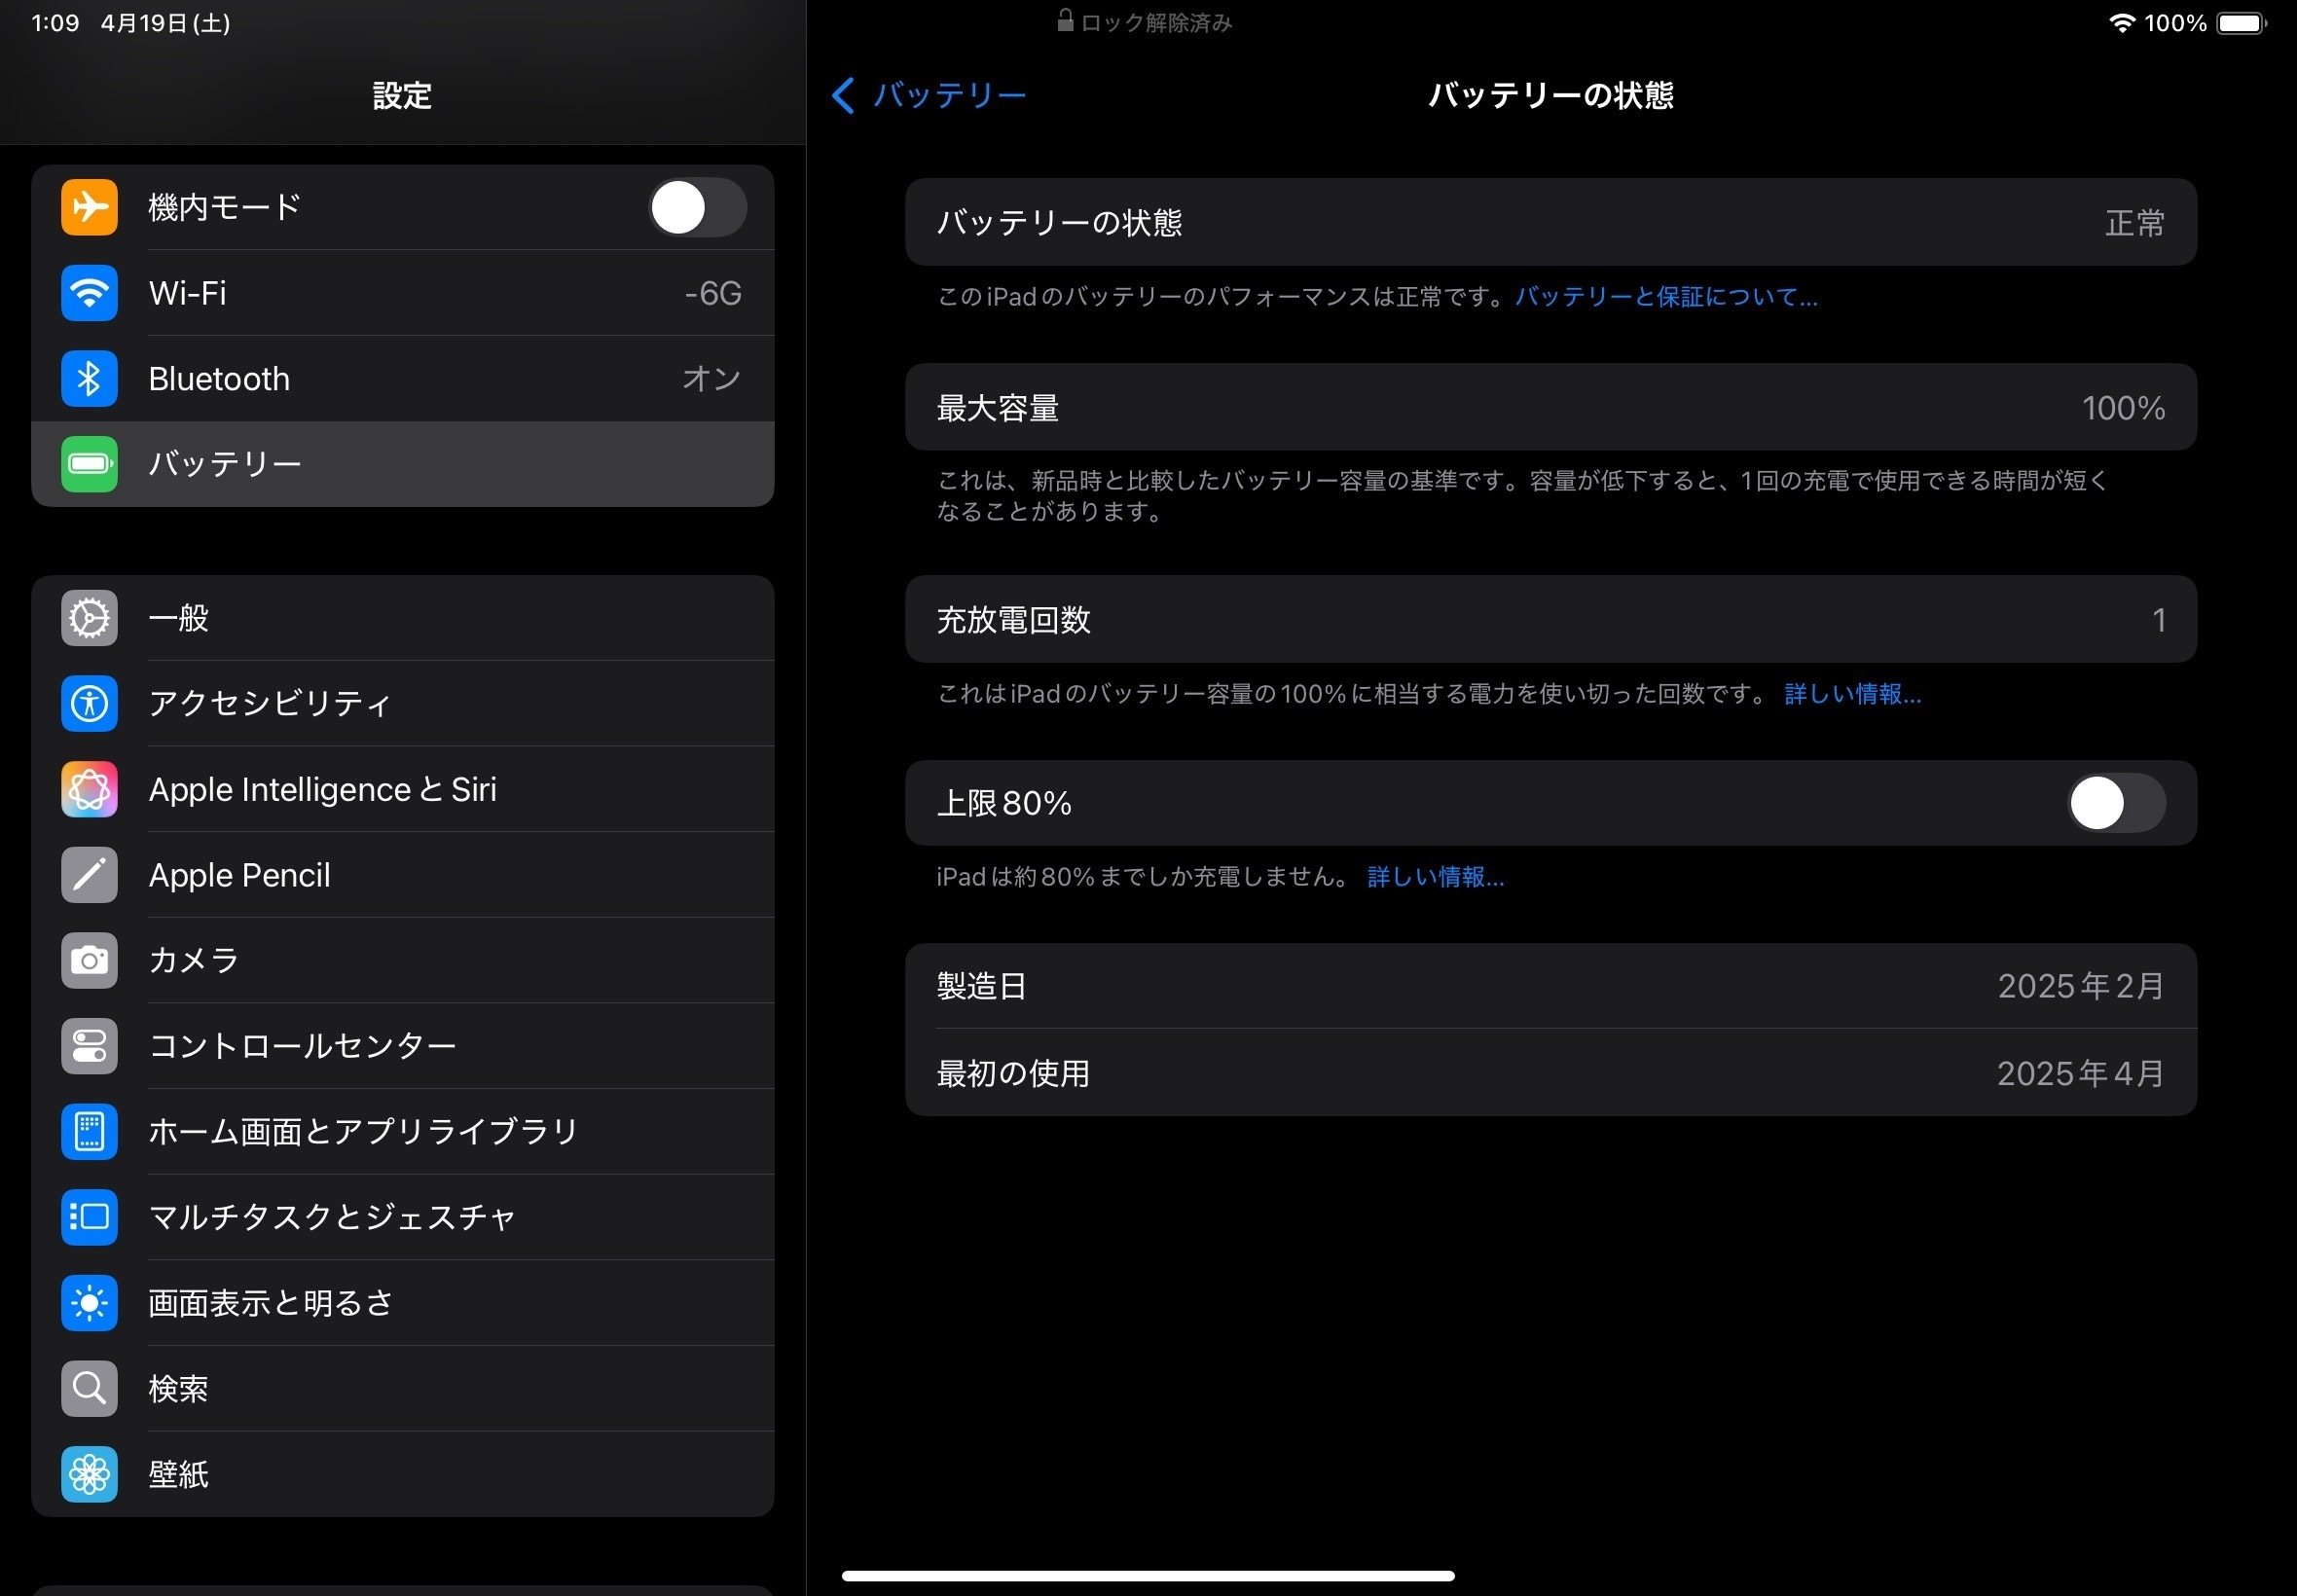This screenshot has width=2297, height=1596.
Task: Open Camera settings via camera icon
Action: pyautogui.click(x=89, y=960)
